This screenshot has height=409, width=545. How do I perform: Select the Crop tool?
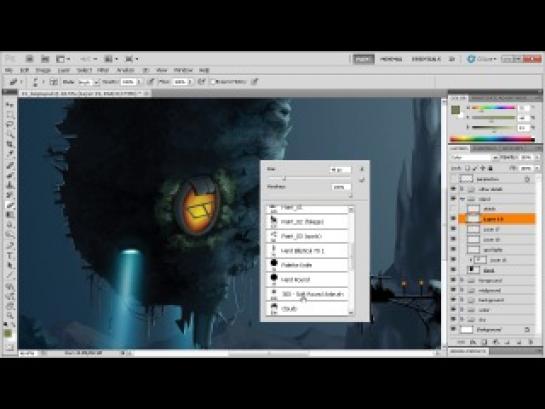[9, 144]
